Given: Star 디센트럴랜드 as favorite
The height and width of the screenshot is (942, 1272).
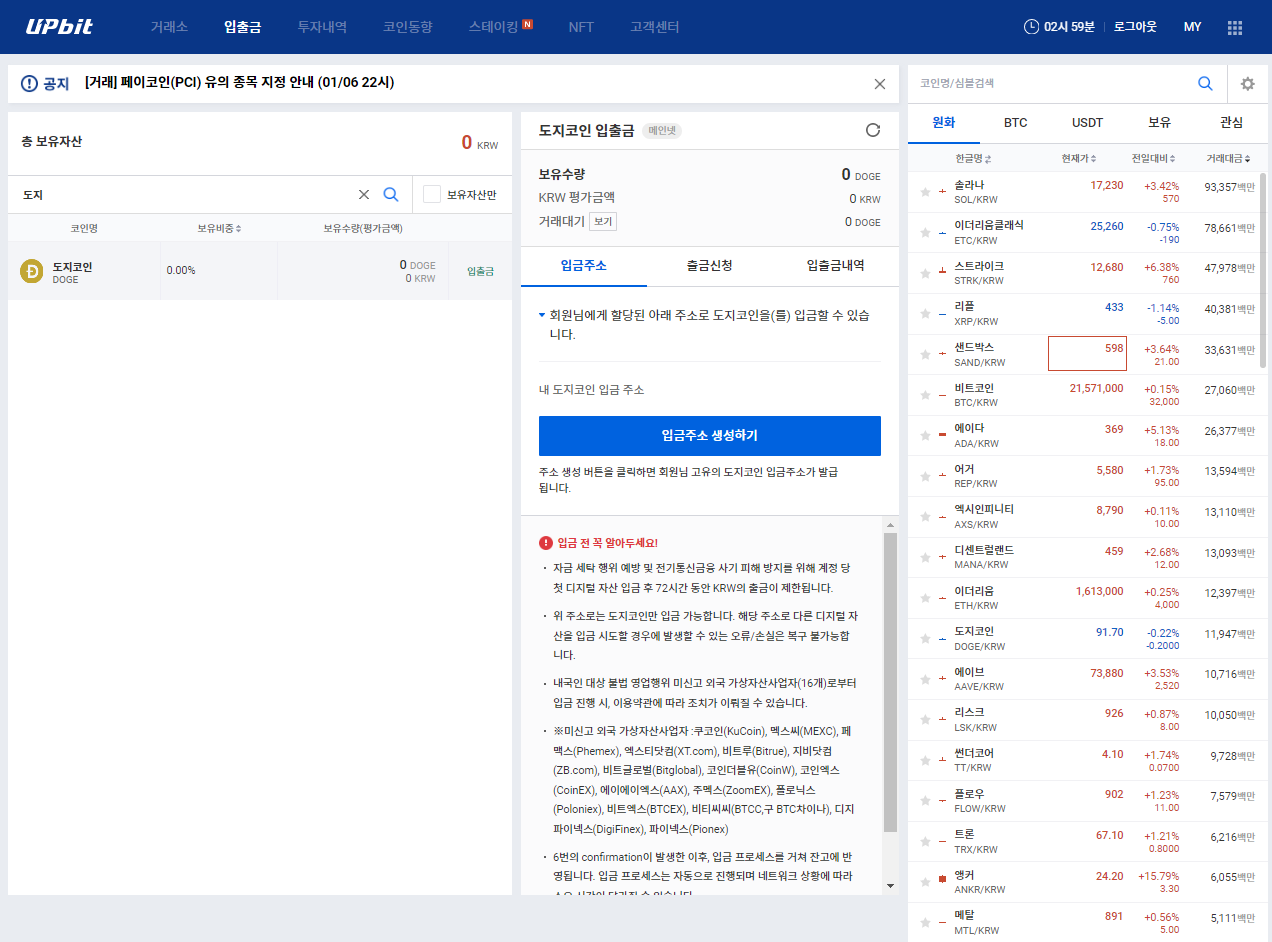Looking at the screenshot, I should pyautogui.click(x=925, y=558).
